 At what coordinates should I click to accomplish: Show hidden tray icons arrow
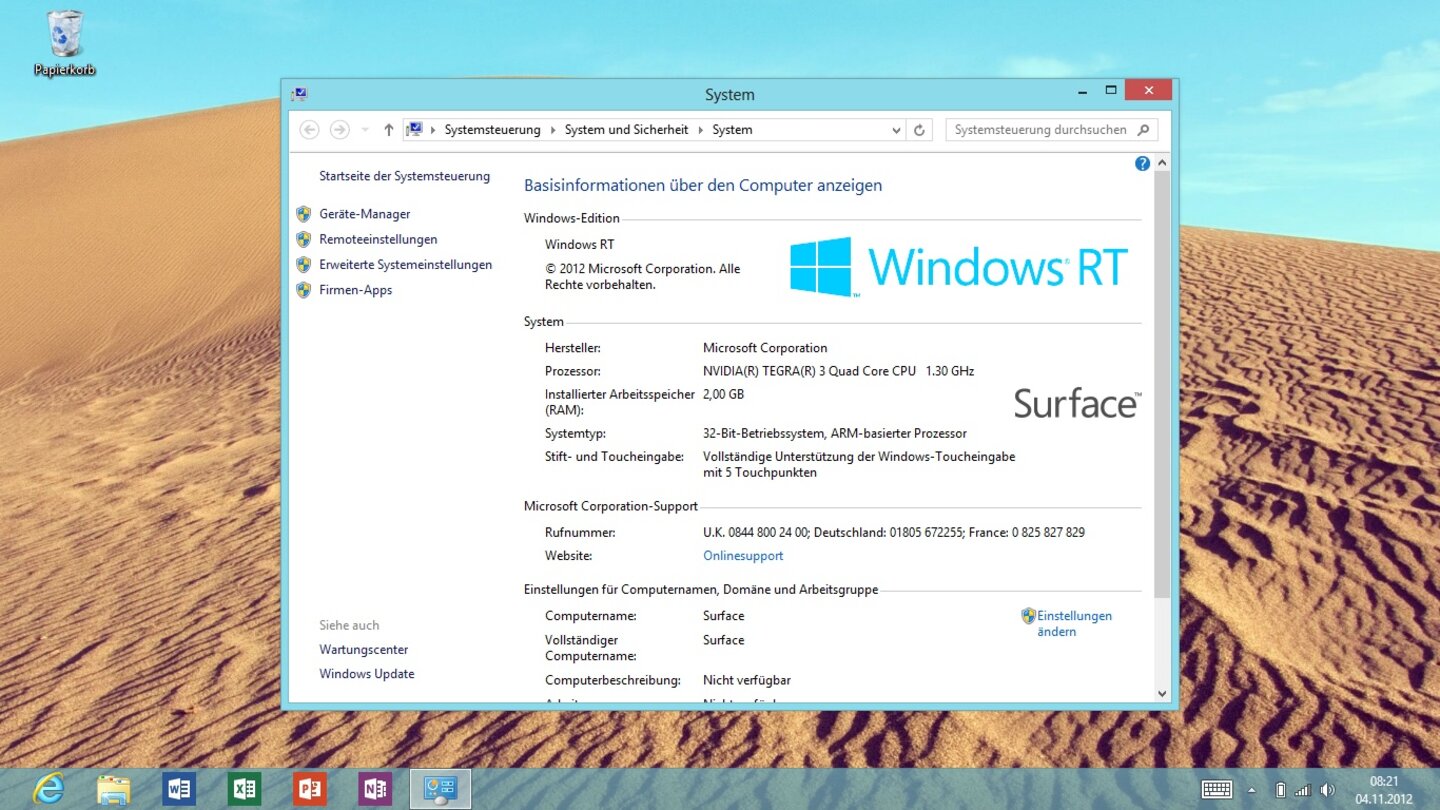click(x=1251, y=790)
